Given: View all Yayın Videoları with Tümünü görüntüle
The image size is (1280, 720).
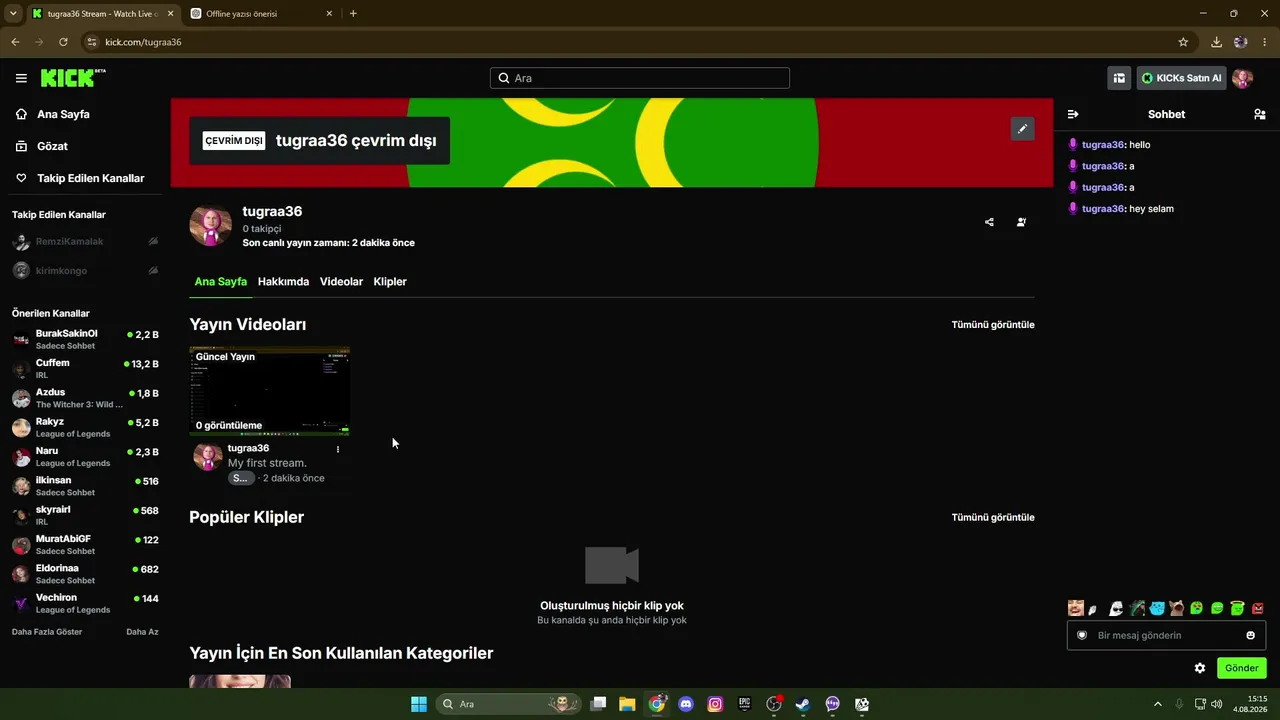Looking at the screenshot, I should 993,325.
